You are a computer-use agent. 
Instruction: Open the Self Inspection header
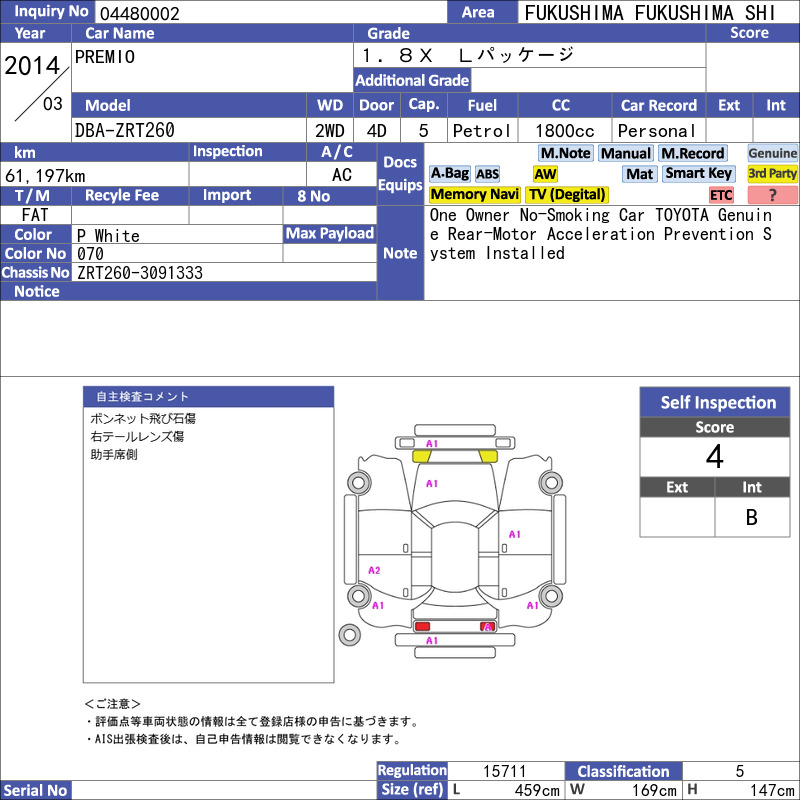click(x=718, y=402)
